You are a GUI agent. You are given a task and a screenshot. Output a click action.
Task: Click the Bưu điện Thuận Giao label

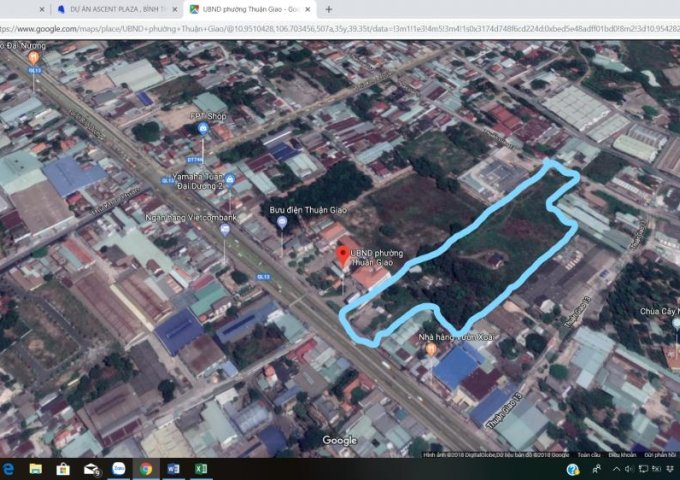(308, 210)
